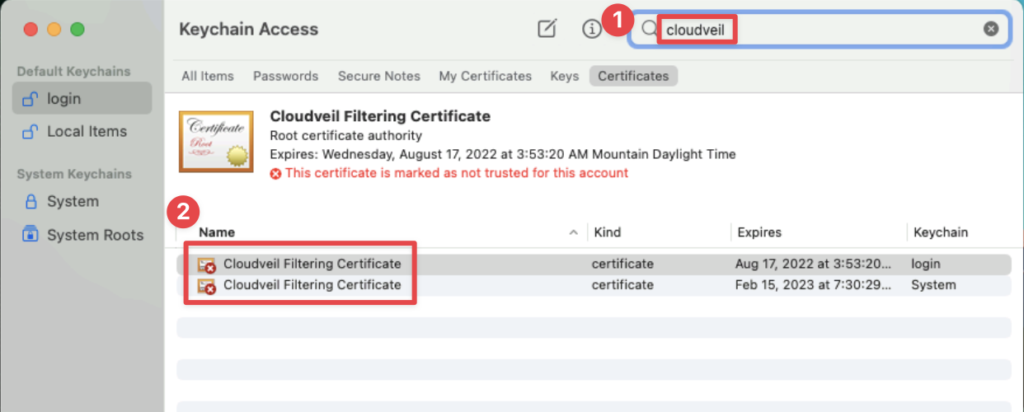Click the login keychain unlock icon

[30, 99]
